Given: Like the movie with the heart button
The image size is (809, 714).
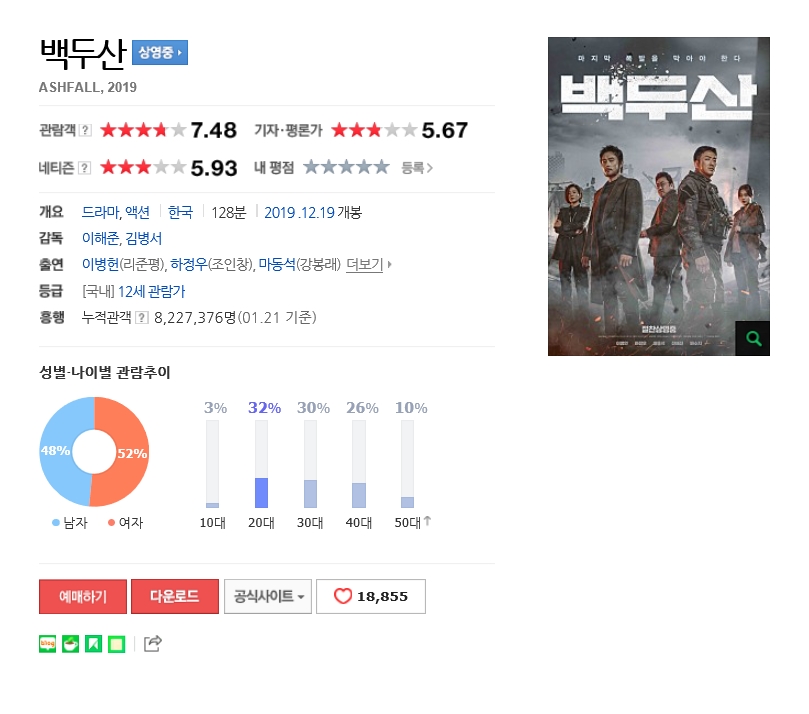Looking at the screenshot, I should pyautogui.click(x=371, y=596).
